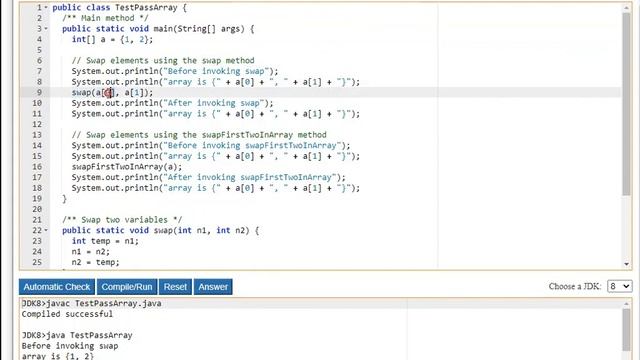Show the Answer
This screenshot has width=640, height=360.
point(213,287)
